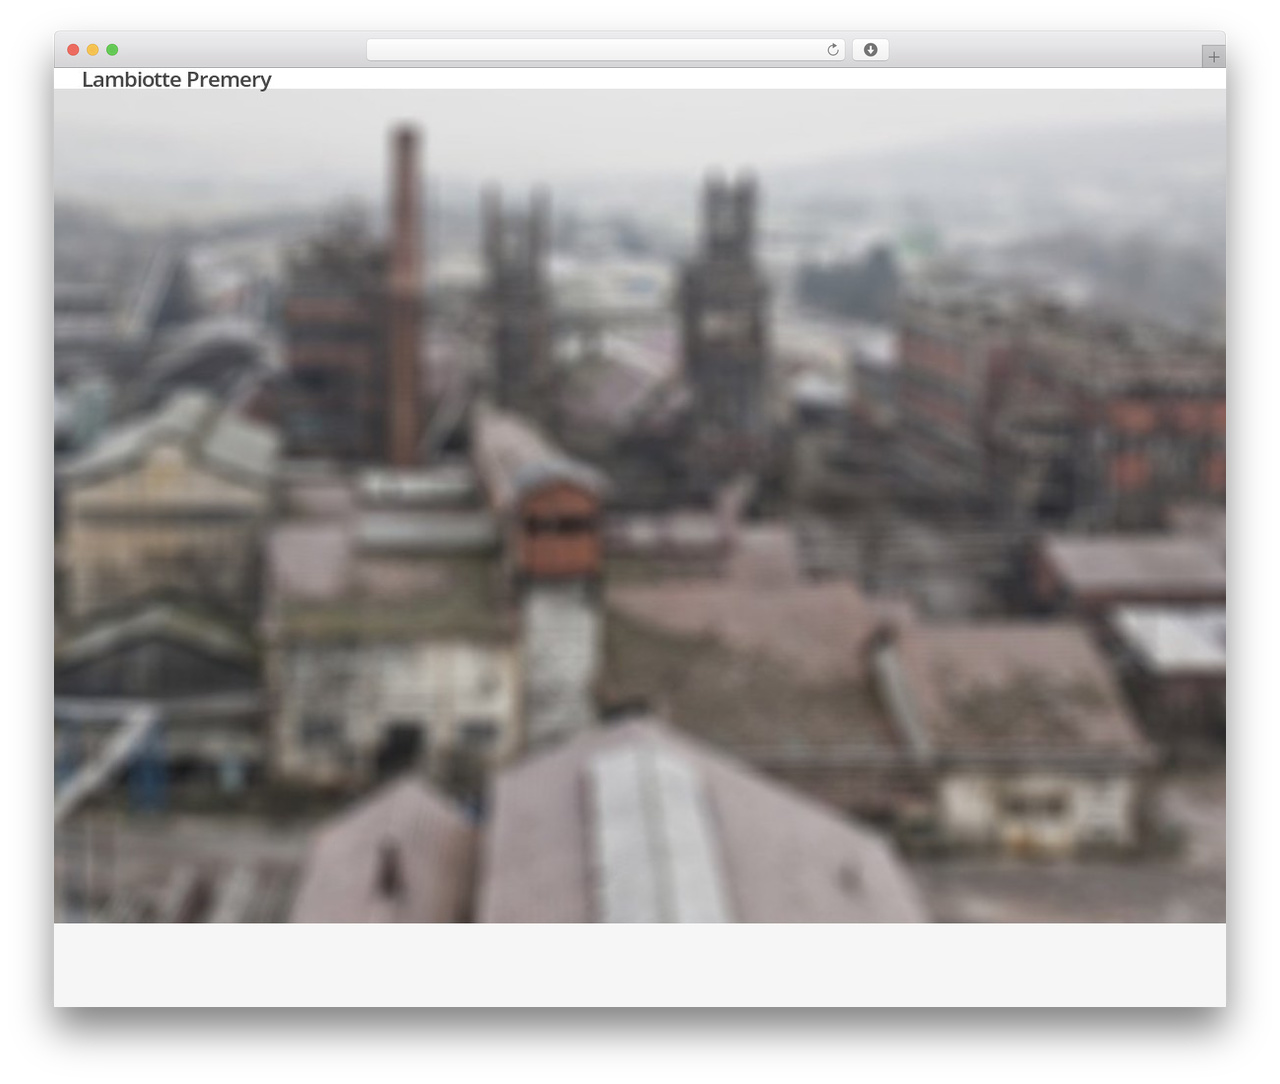Reload the page with the refresh icon
This screenshot has width=1280, height=1084.
tap(832, 50)
